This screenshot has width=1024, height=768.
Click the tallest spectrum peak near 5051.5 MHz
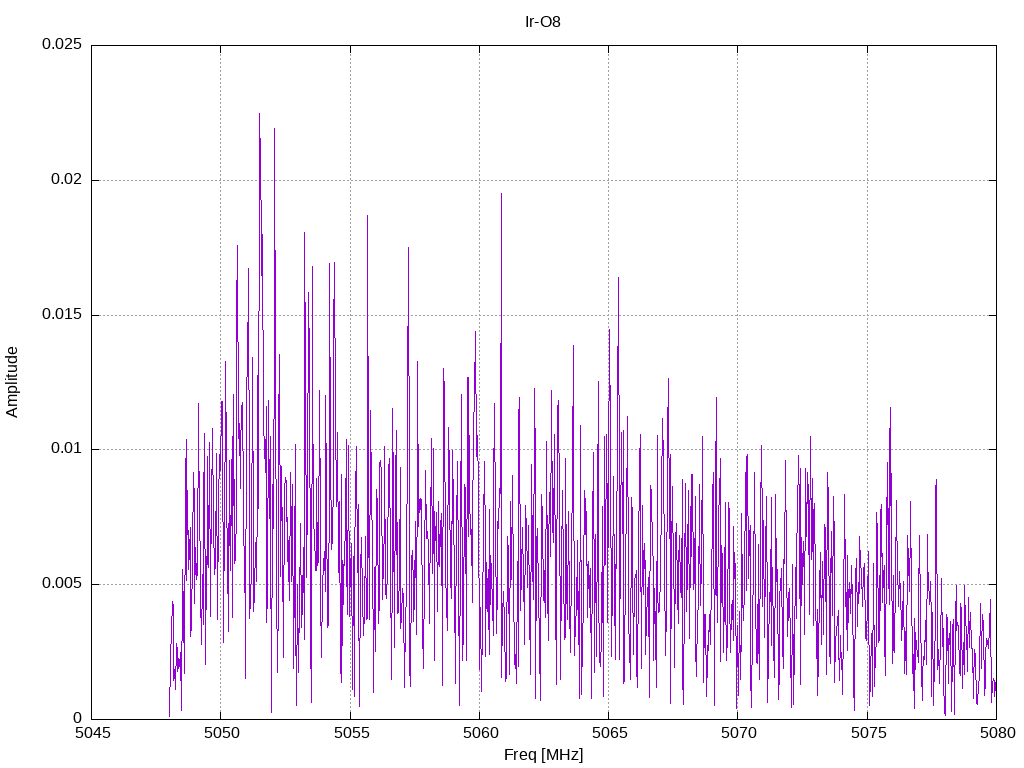259,114
